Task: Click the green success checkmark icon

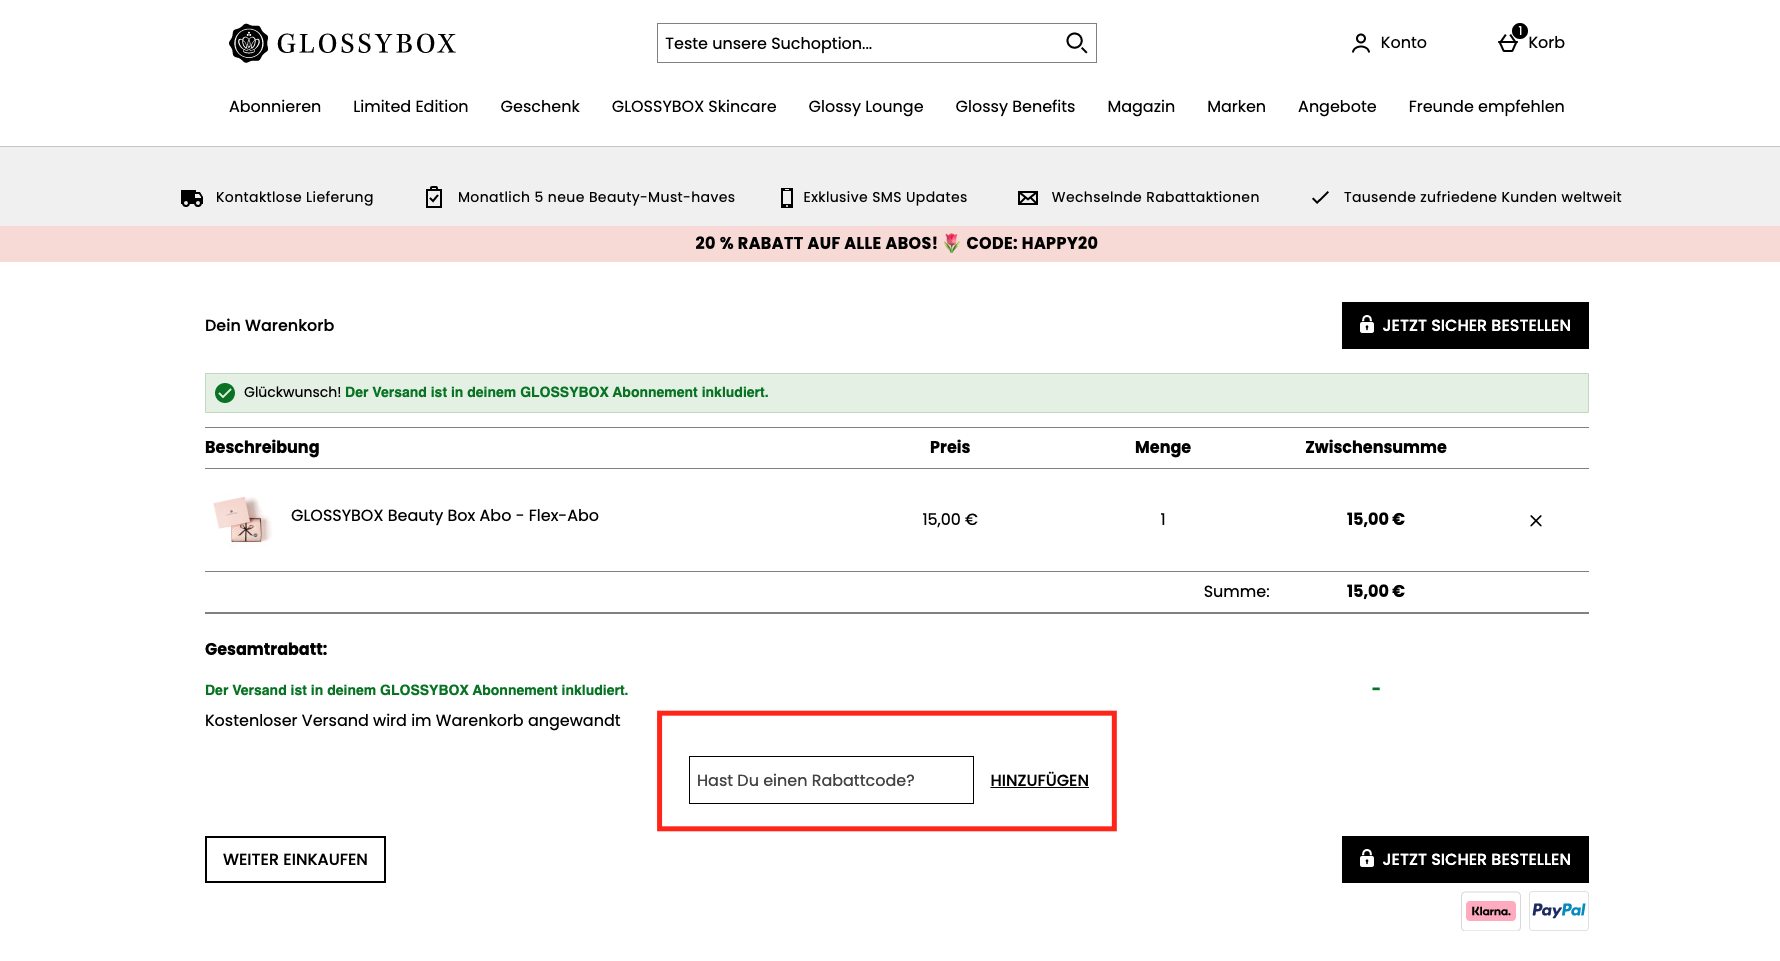Action: coord(225,393)
